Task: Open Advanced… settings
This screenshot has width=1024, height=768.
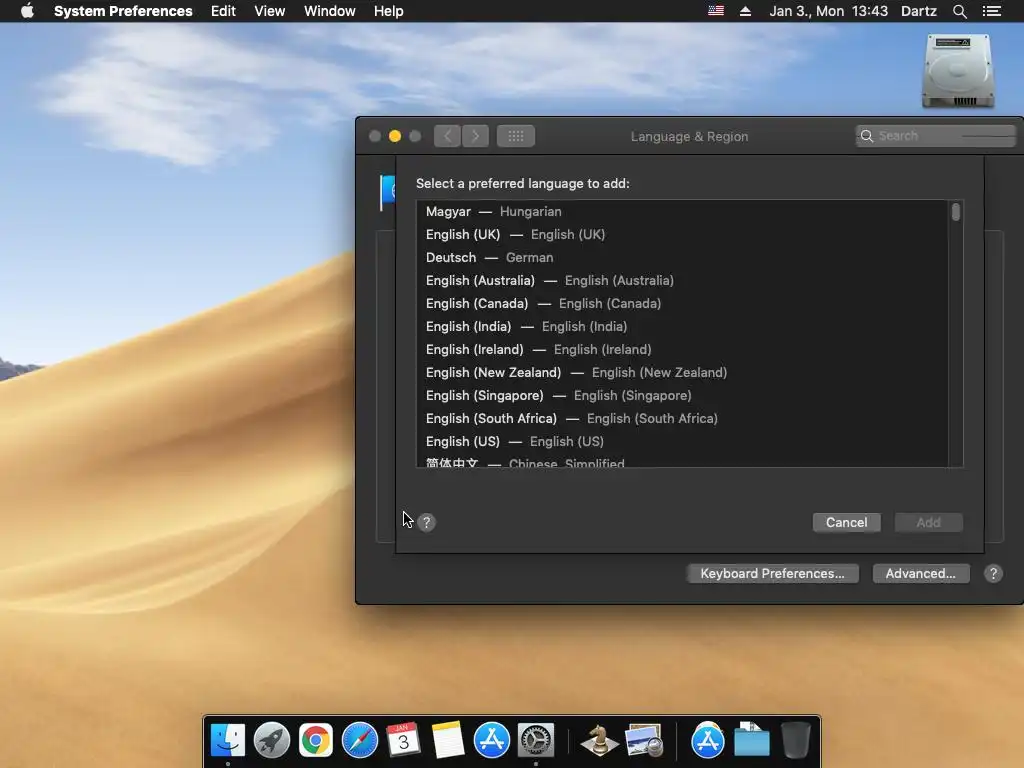Action: coord(921,573)
